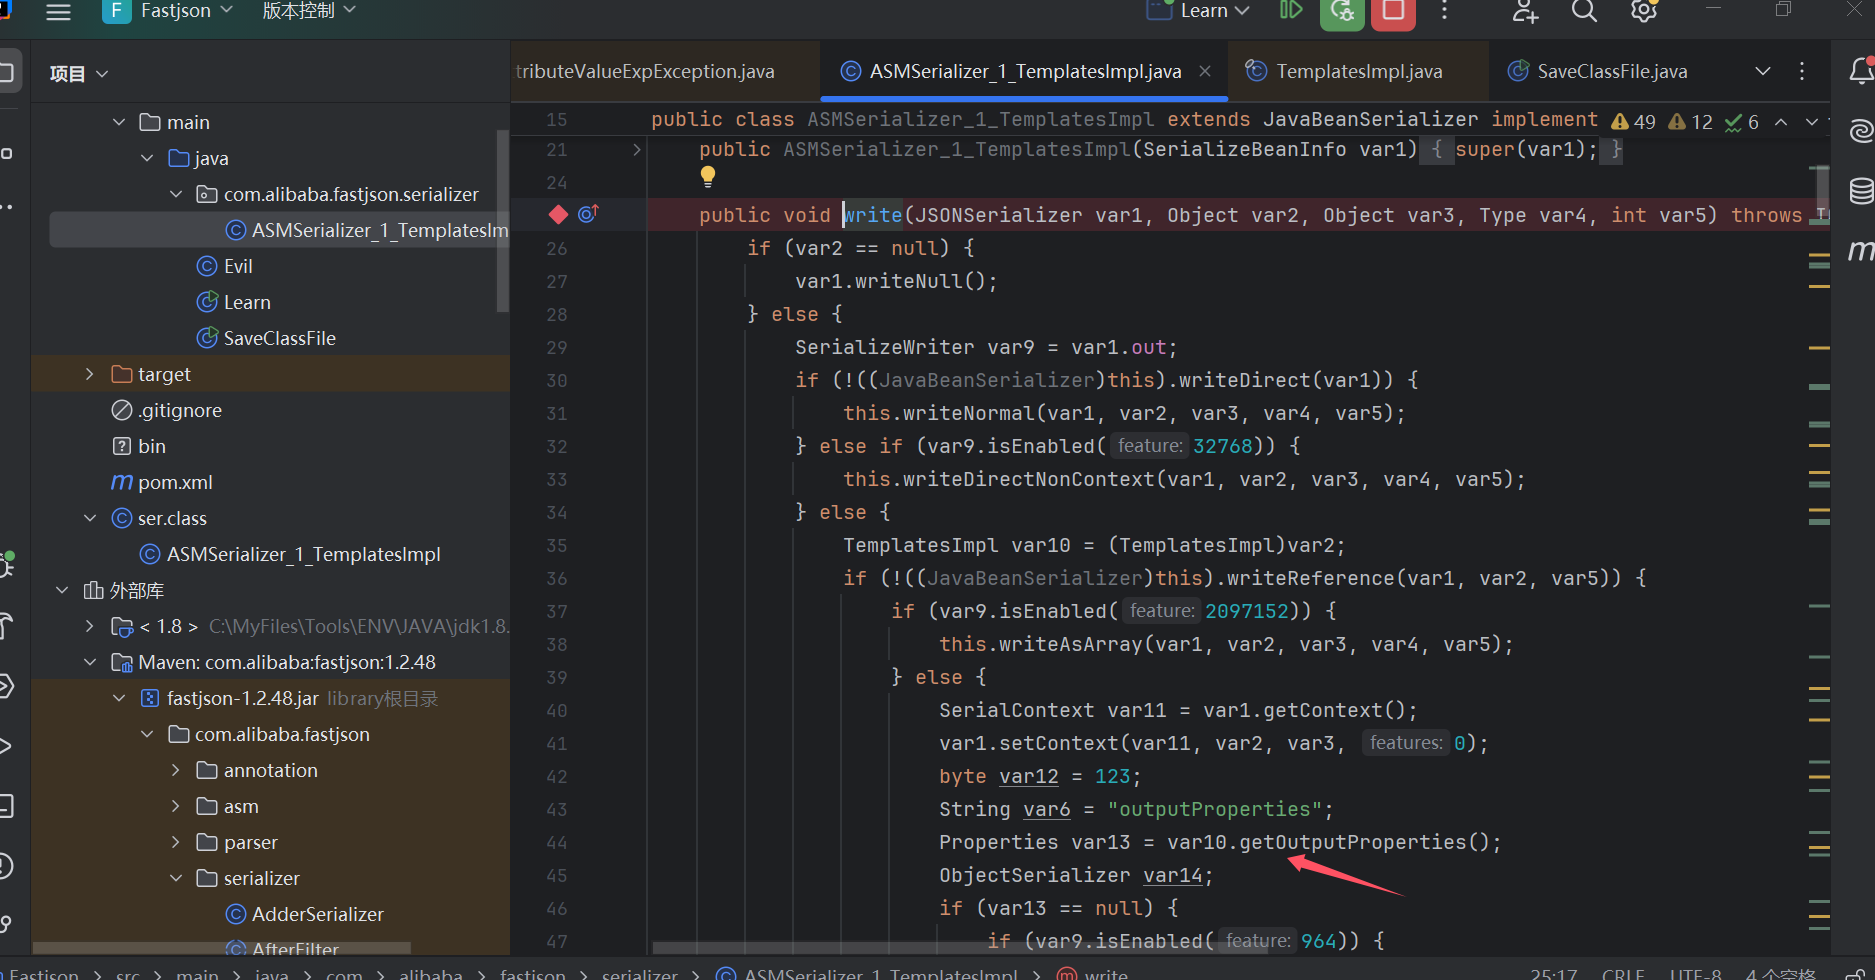Open the Maven tool window icon

tap(1861, 250)
